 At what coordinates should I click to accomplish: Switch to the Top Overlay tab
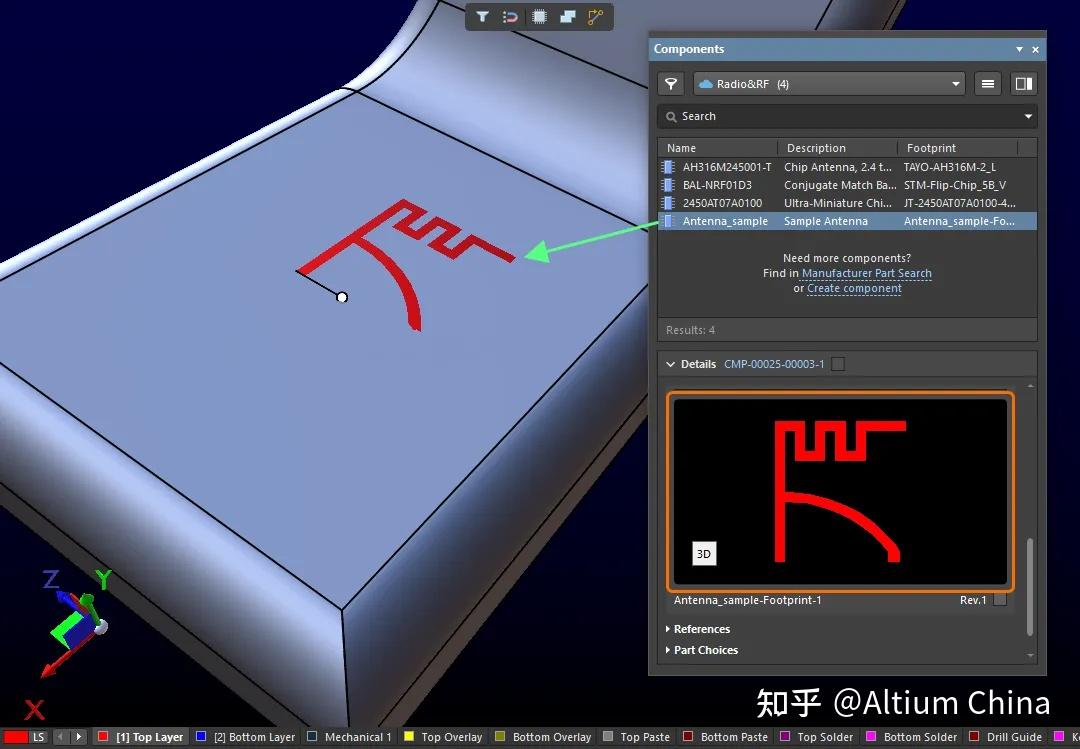pos(443,737)
